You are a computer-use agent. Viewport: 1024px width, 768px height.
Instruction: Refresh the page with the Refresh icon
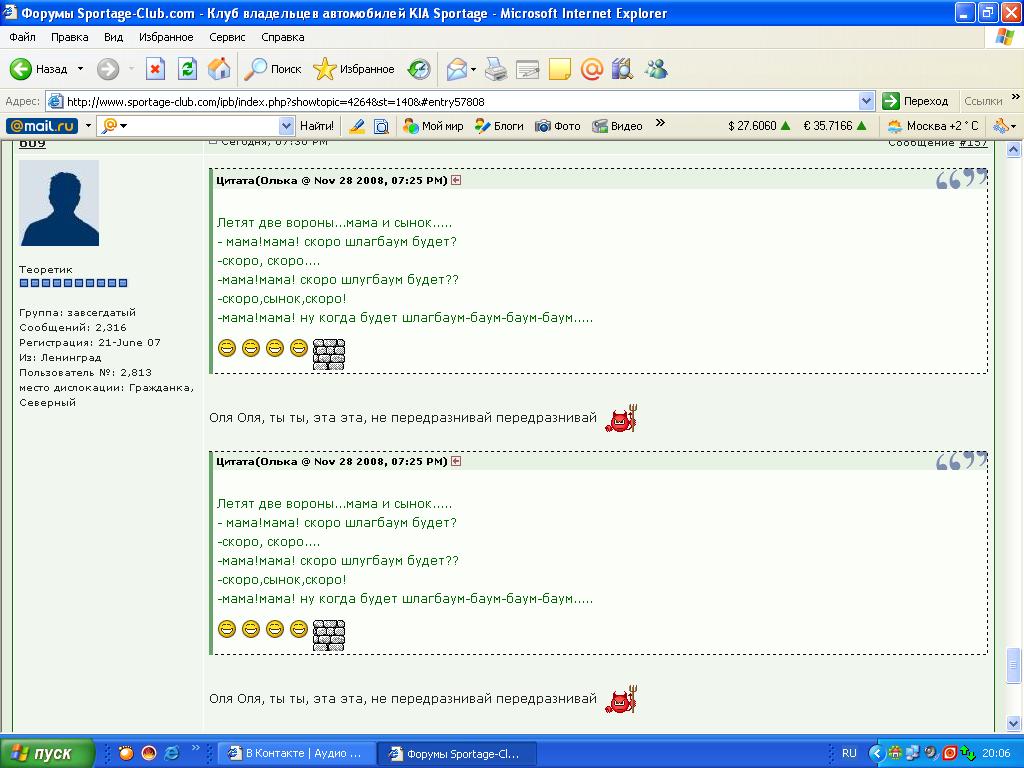(x=187, y=69)
